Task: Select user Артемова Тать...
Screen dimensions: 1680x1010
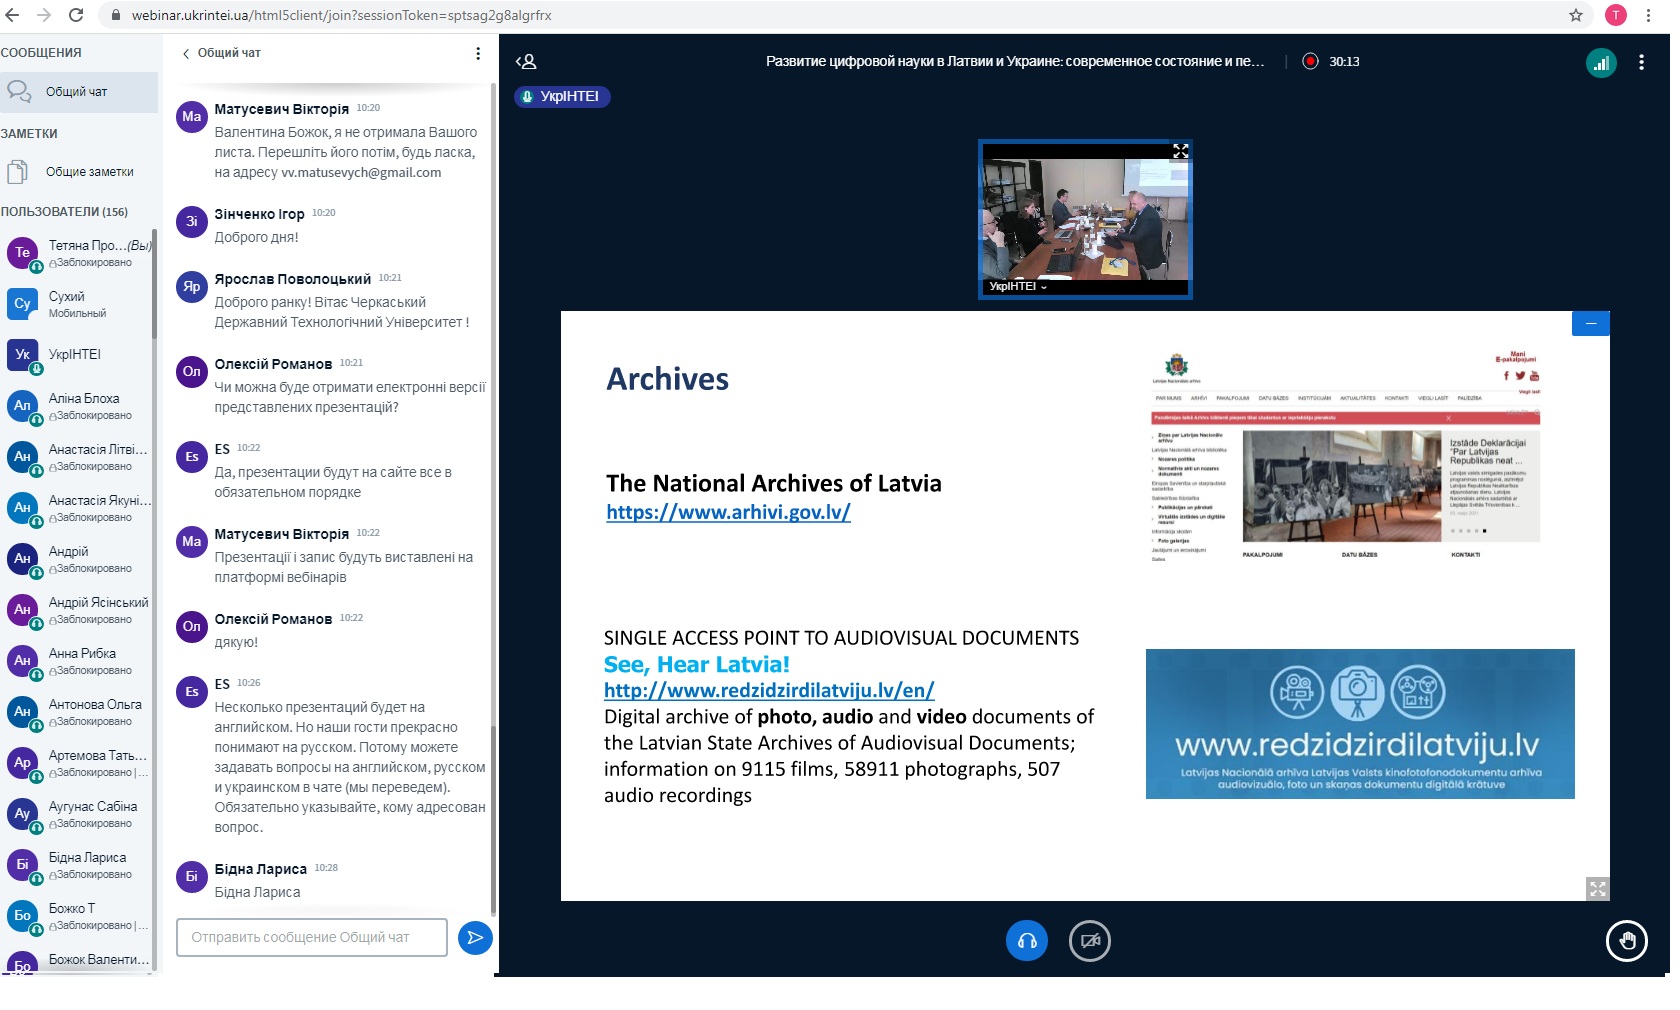Action: (x=76, y=763)
